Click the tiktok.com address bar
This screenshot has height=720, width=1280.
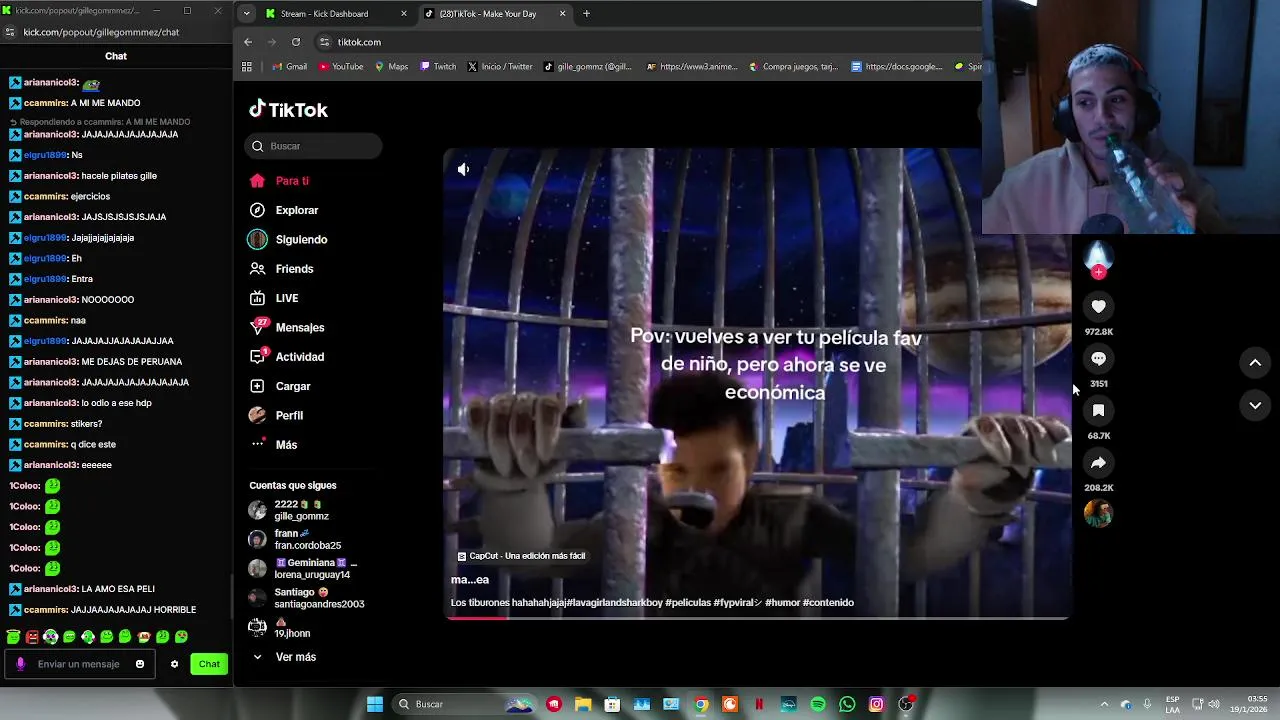(650, 42)
